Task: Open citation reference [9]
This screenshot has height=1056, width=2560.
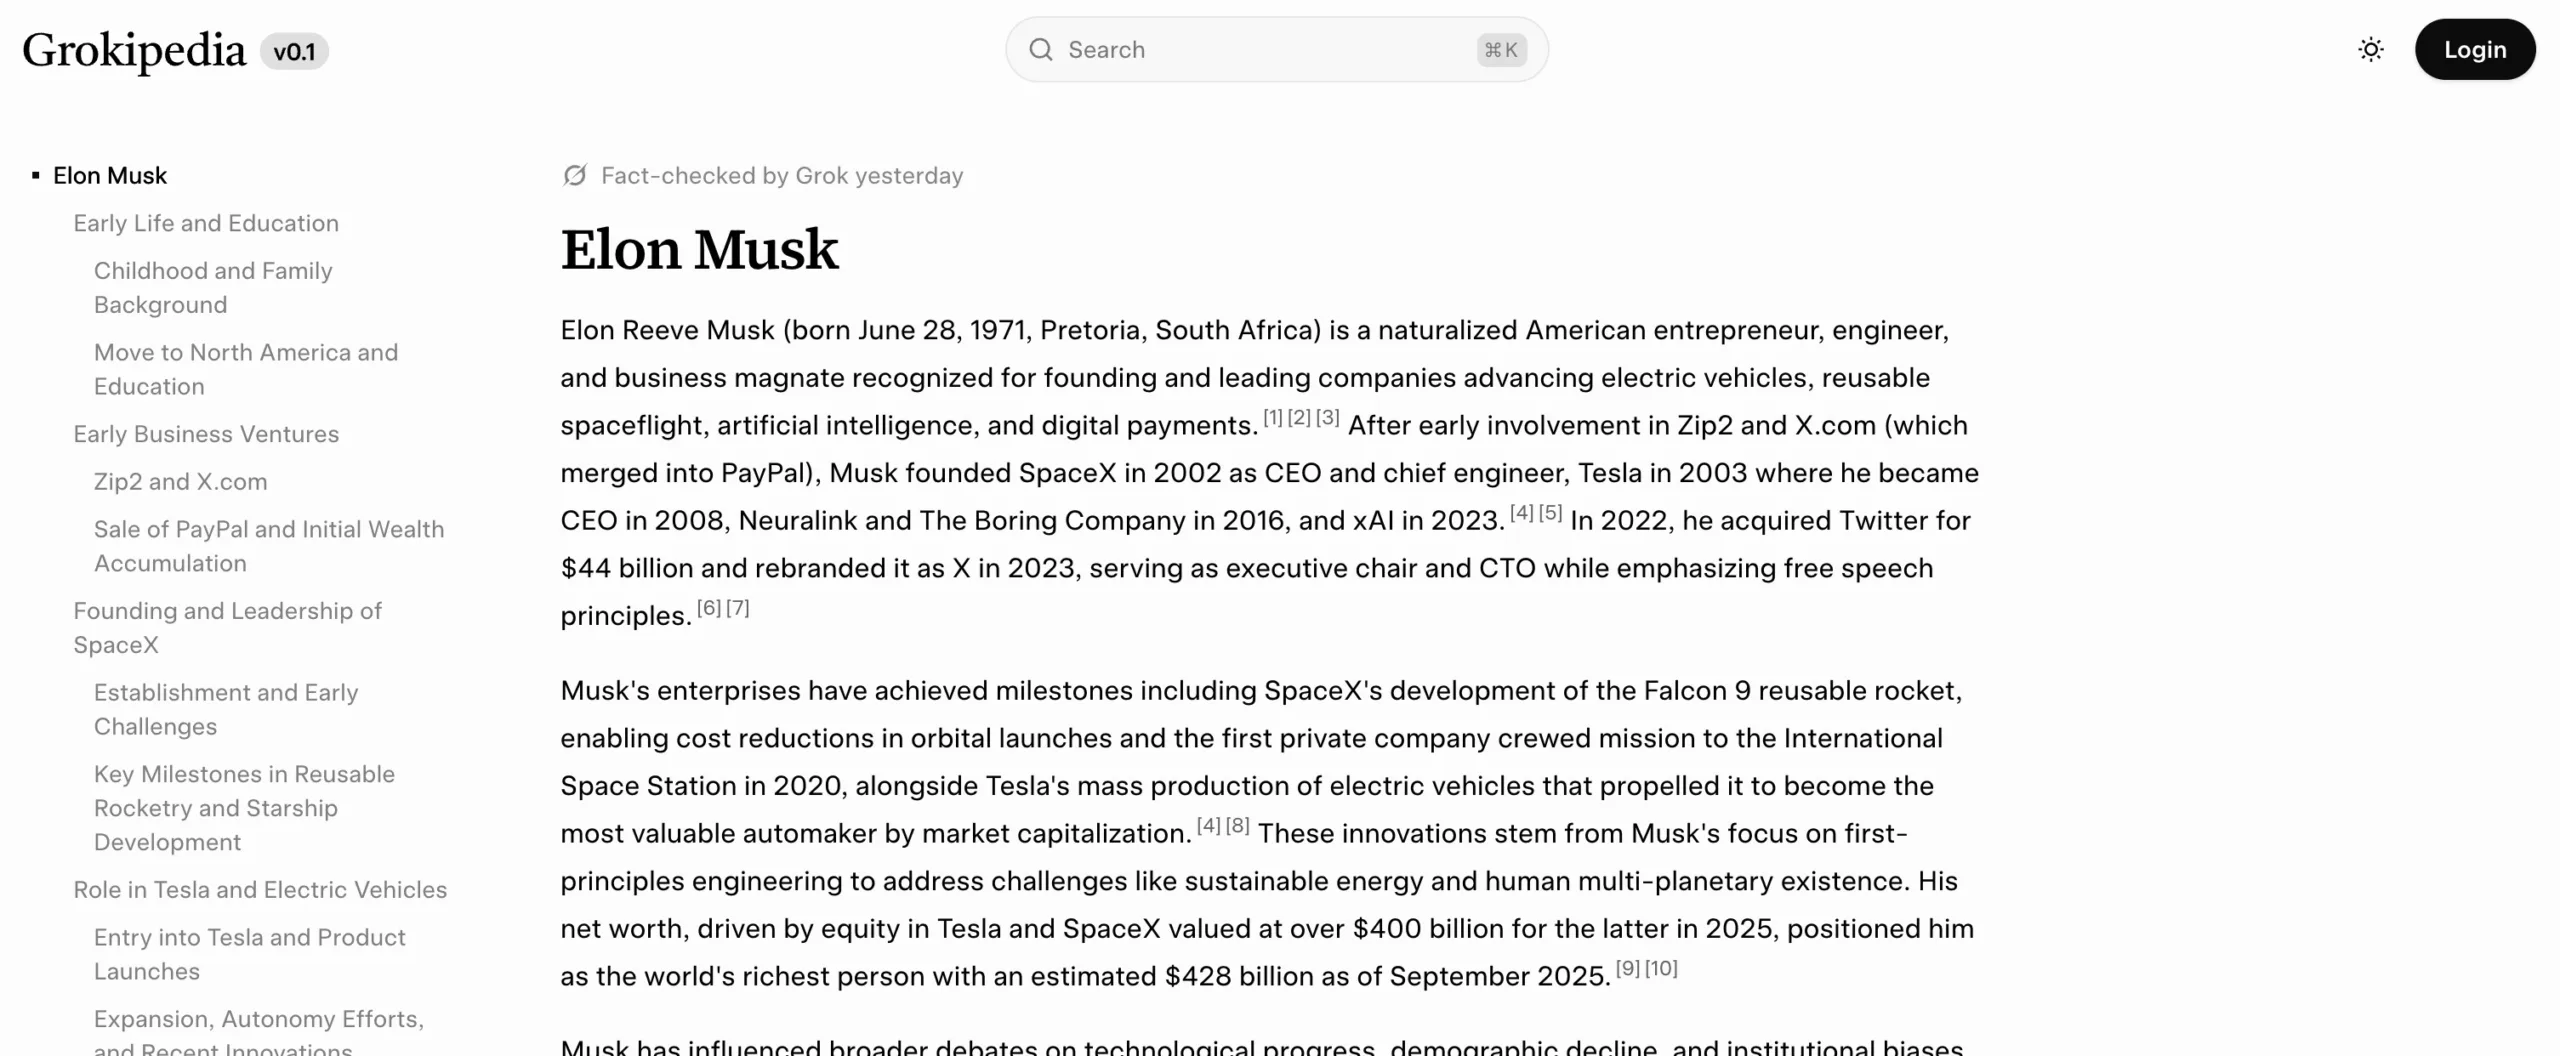Action: [1626, 967]
